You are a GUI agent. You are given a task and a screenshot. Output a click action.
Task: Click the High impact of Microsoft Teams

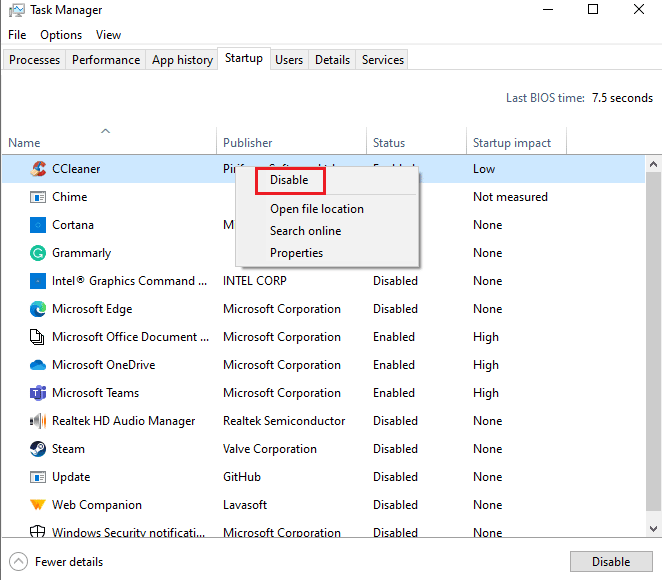click(x=486, y=393)
